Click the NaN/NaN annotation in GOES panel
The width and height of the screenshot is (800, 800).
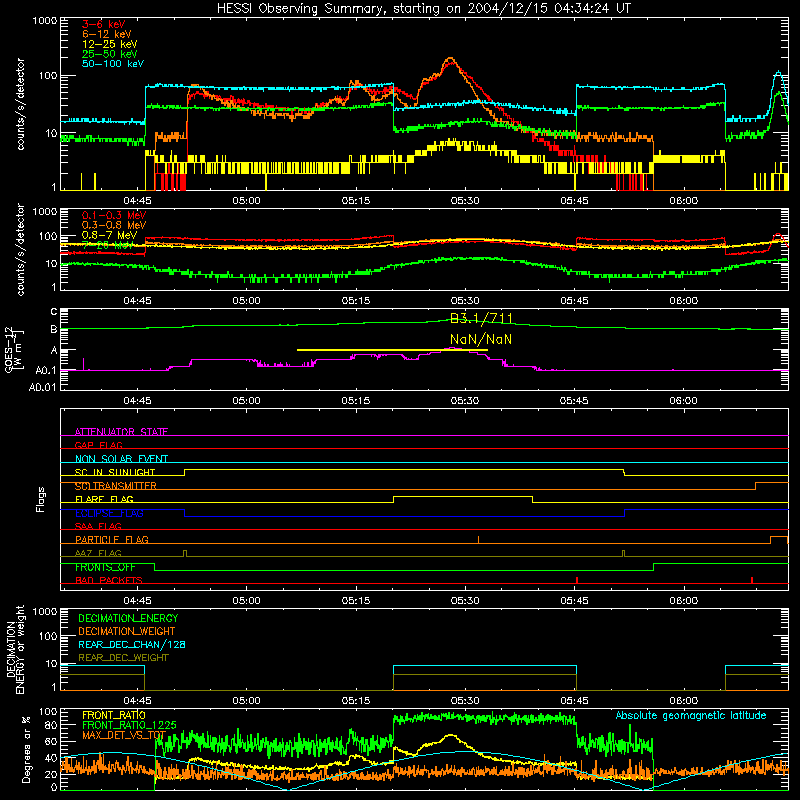(481, 339)
